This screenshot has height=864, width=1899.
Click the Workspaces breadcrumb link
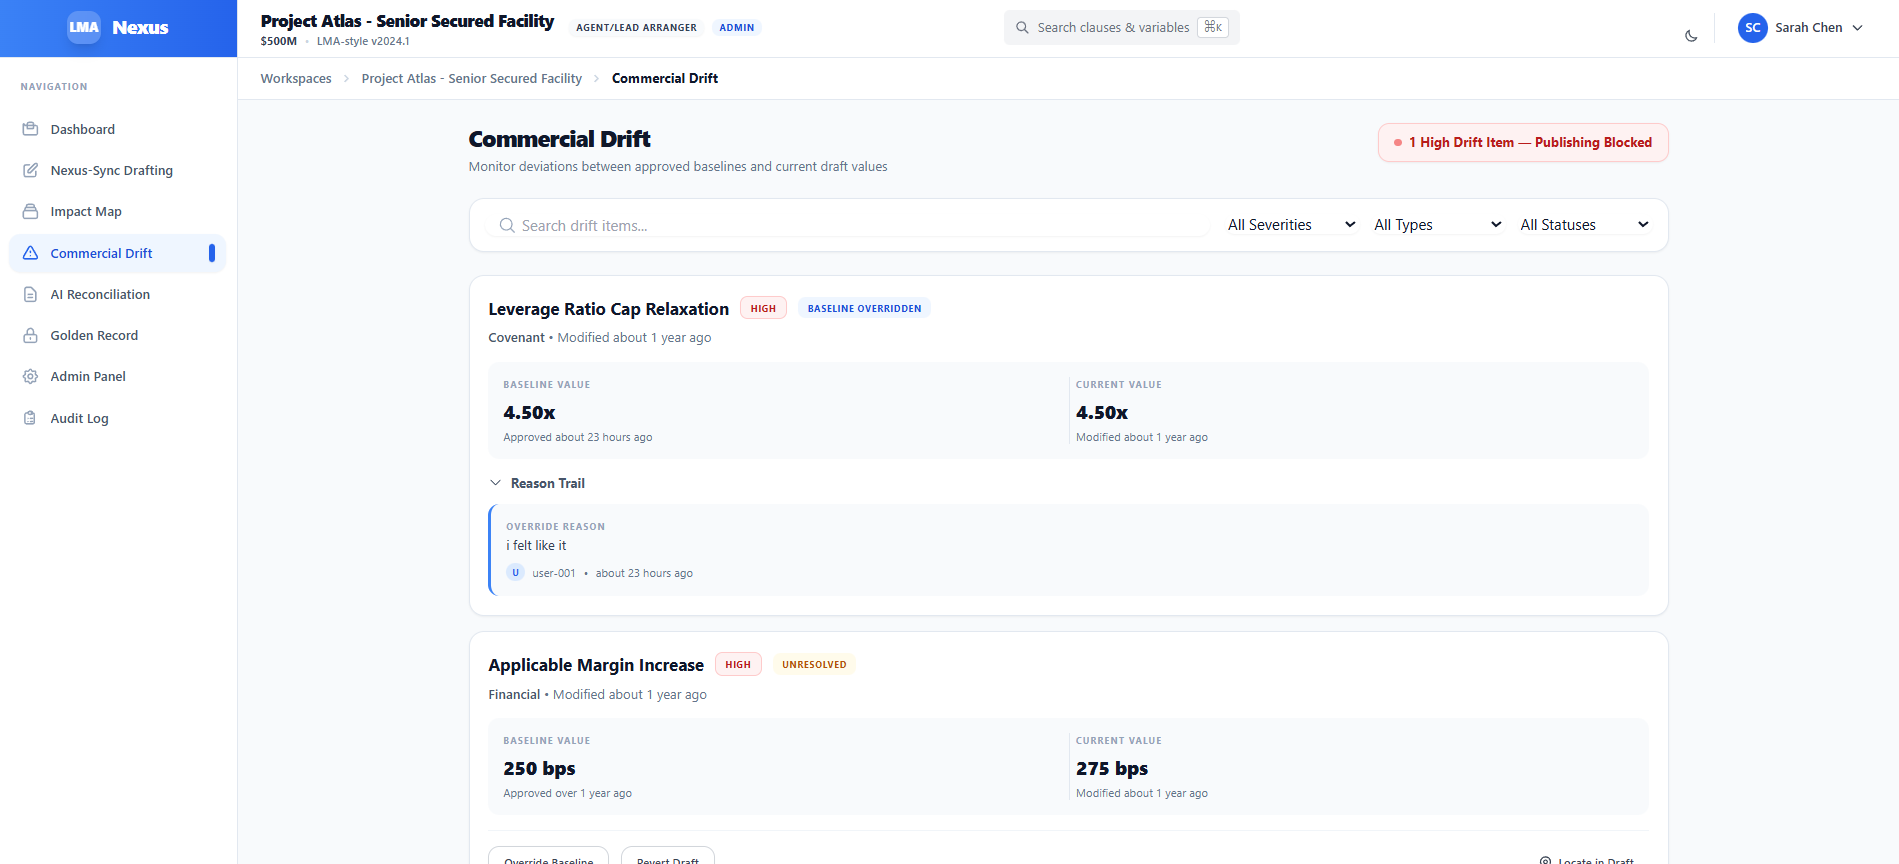click(x=296, y=78)
